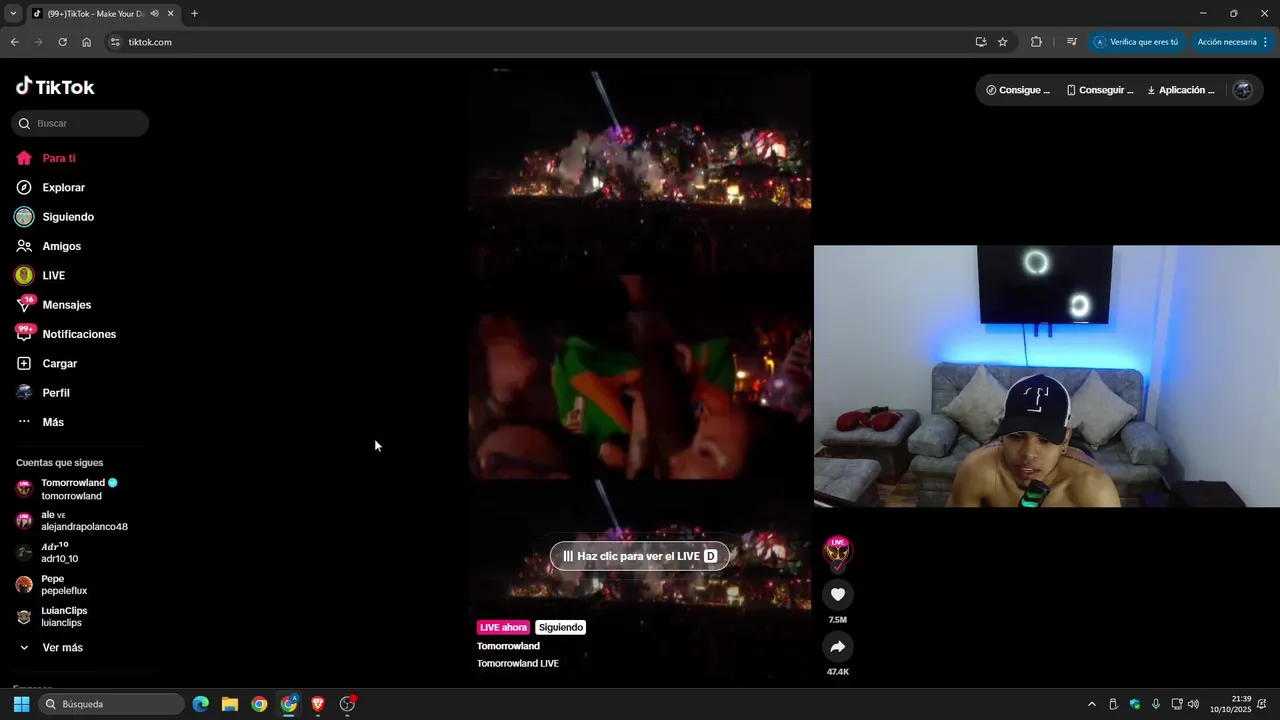
Task: Install app icon in address bar
Action: pos(981,42)
